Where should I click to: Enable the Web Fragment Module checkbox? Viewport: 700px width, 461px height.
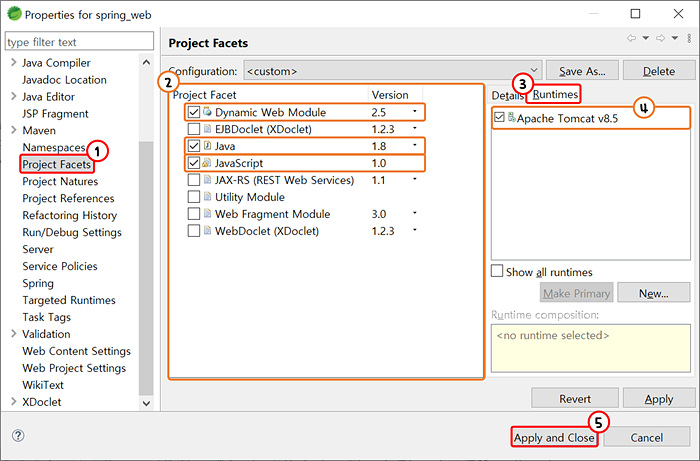tap(194, 214)
